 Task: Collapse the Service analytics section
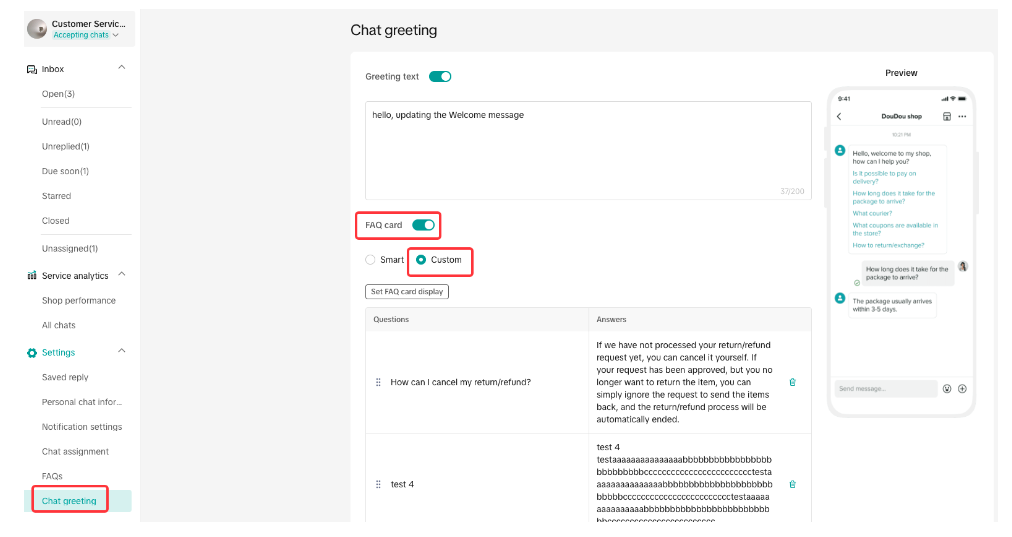[122, 275]
